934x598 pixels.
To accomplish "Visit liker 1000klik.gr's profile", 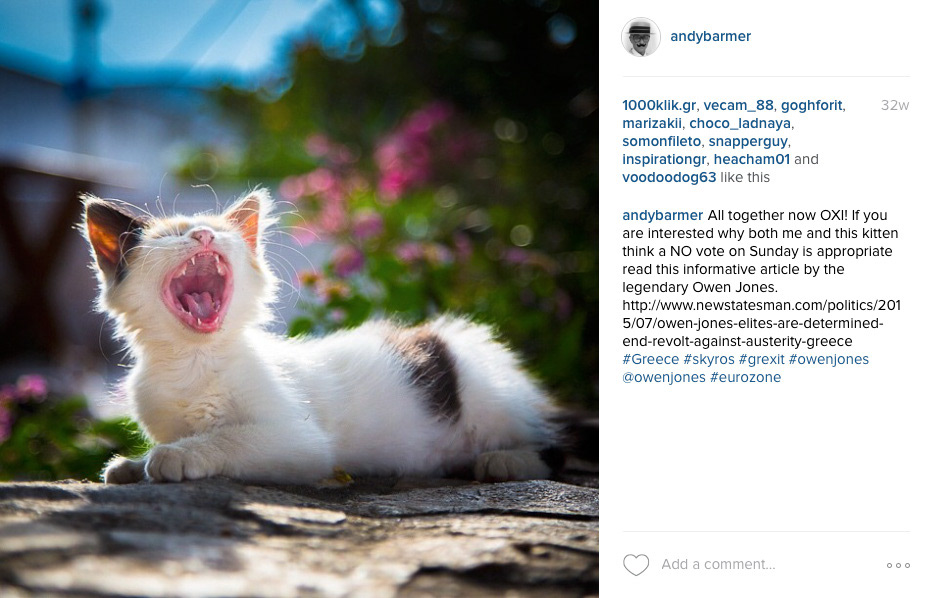I will point(659,105).
